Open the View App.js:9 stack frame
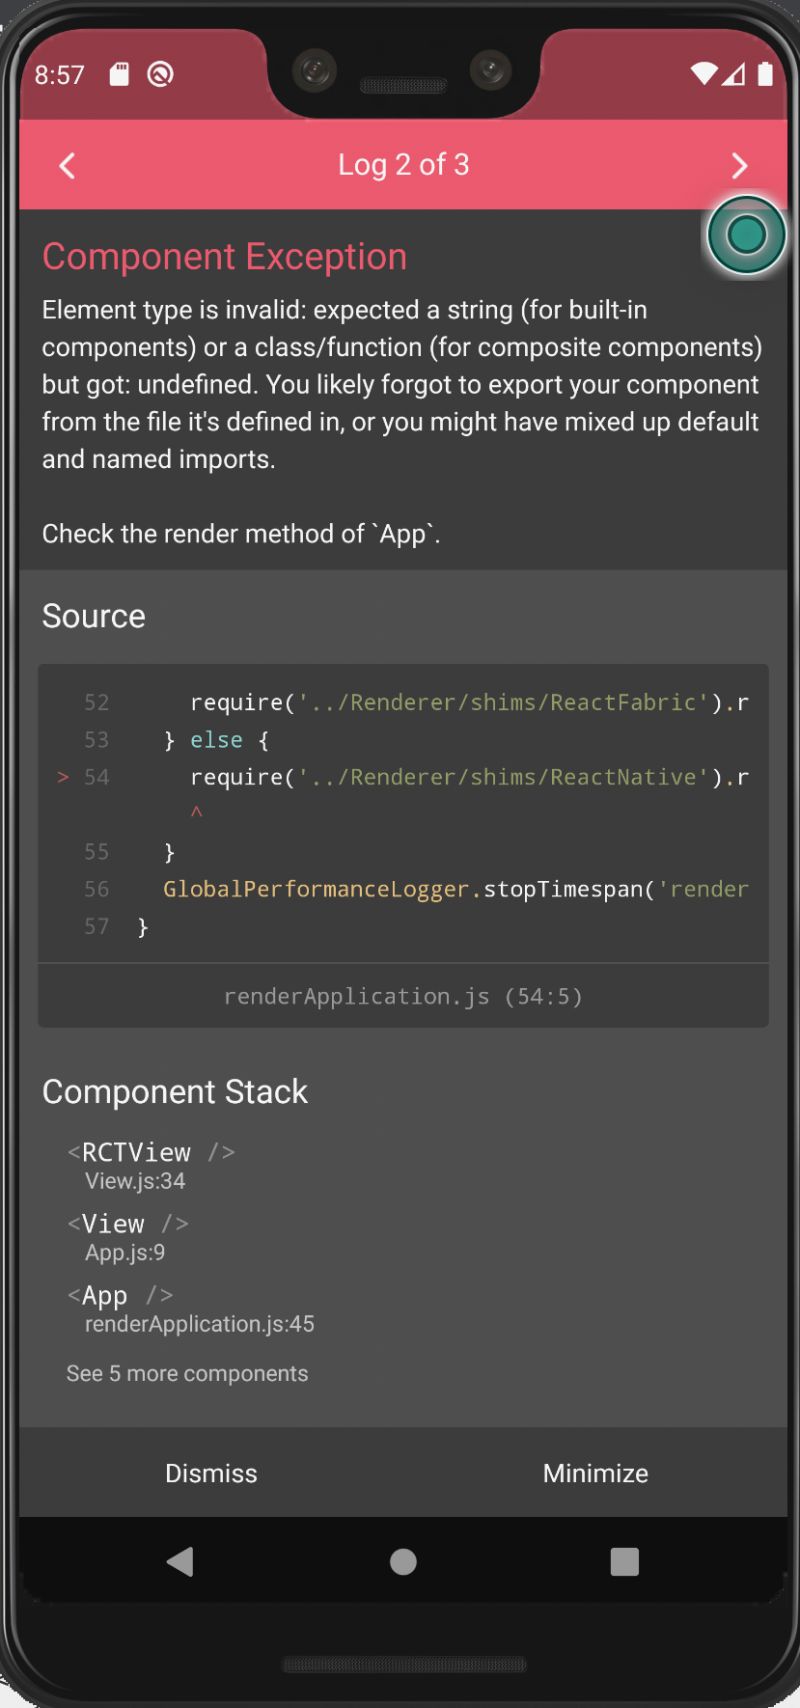This screenshot has height=1708, width=800. coord(127,1237)
